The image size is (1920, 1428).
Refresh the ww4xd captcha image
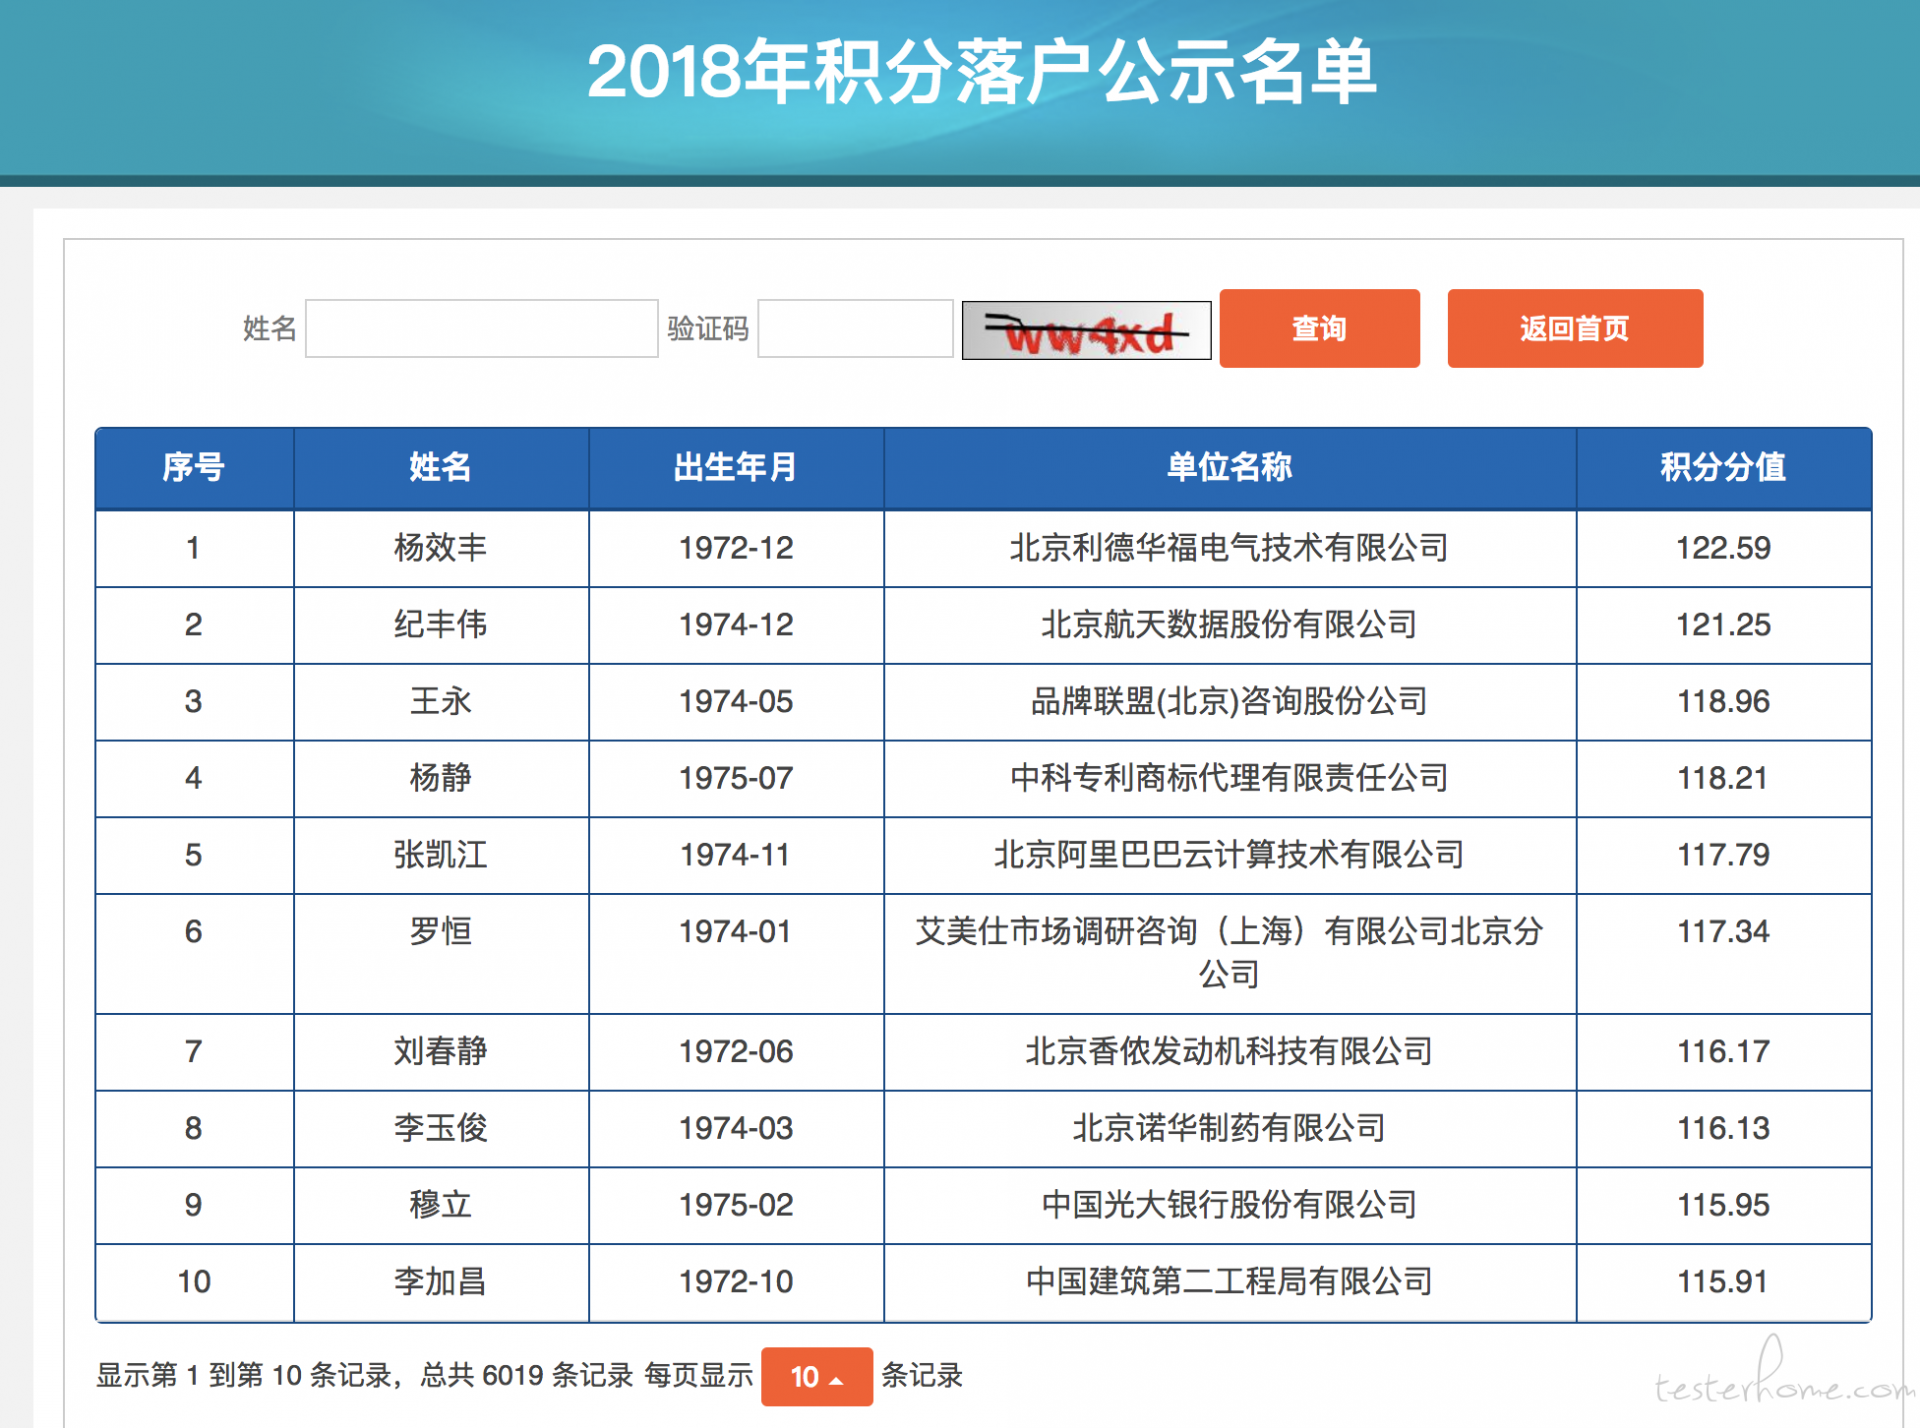tap(1086, 330)
